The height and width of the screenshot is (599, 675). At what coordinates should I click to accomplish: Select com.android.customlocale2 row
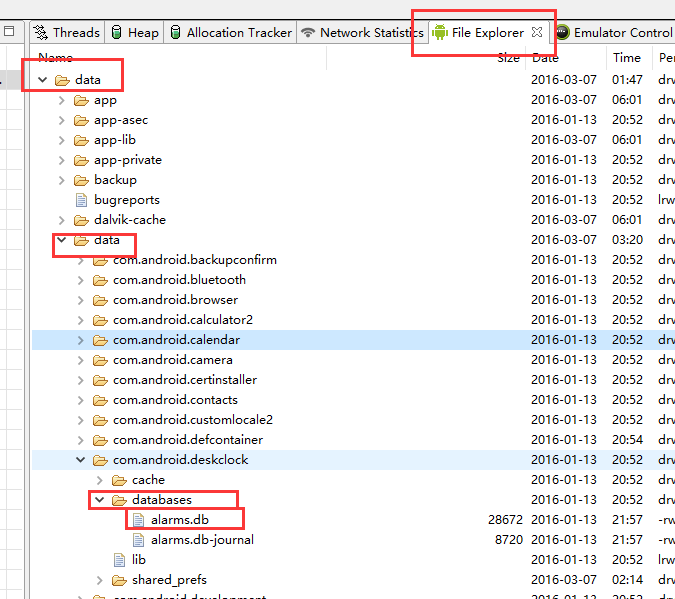click(x=353, y=420)
